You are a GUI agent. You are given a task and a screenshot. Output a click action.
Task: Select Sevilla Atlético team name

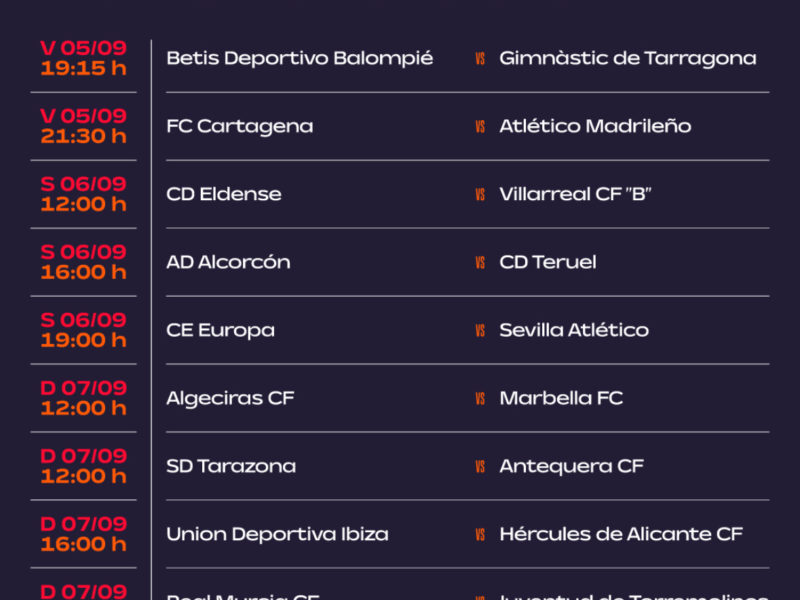click(574, 330)
